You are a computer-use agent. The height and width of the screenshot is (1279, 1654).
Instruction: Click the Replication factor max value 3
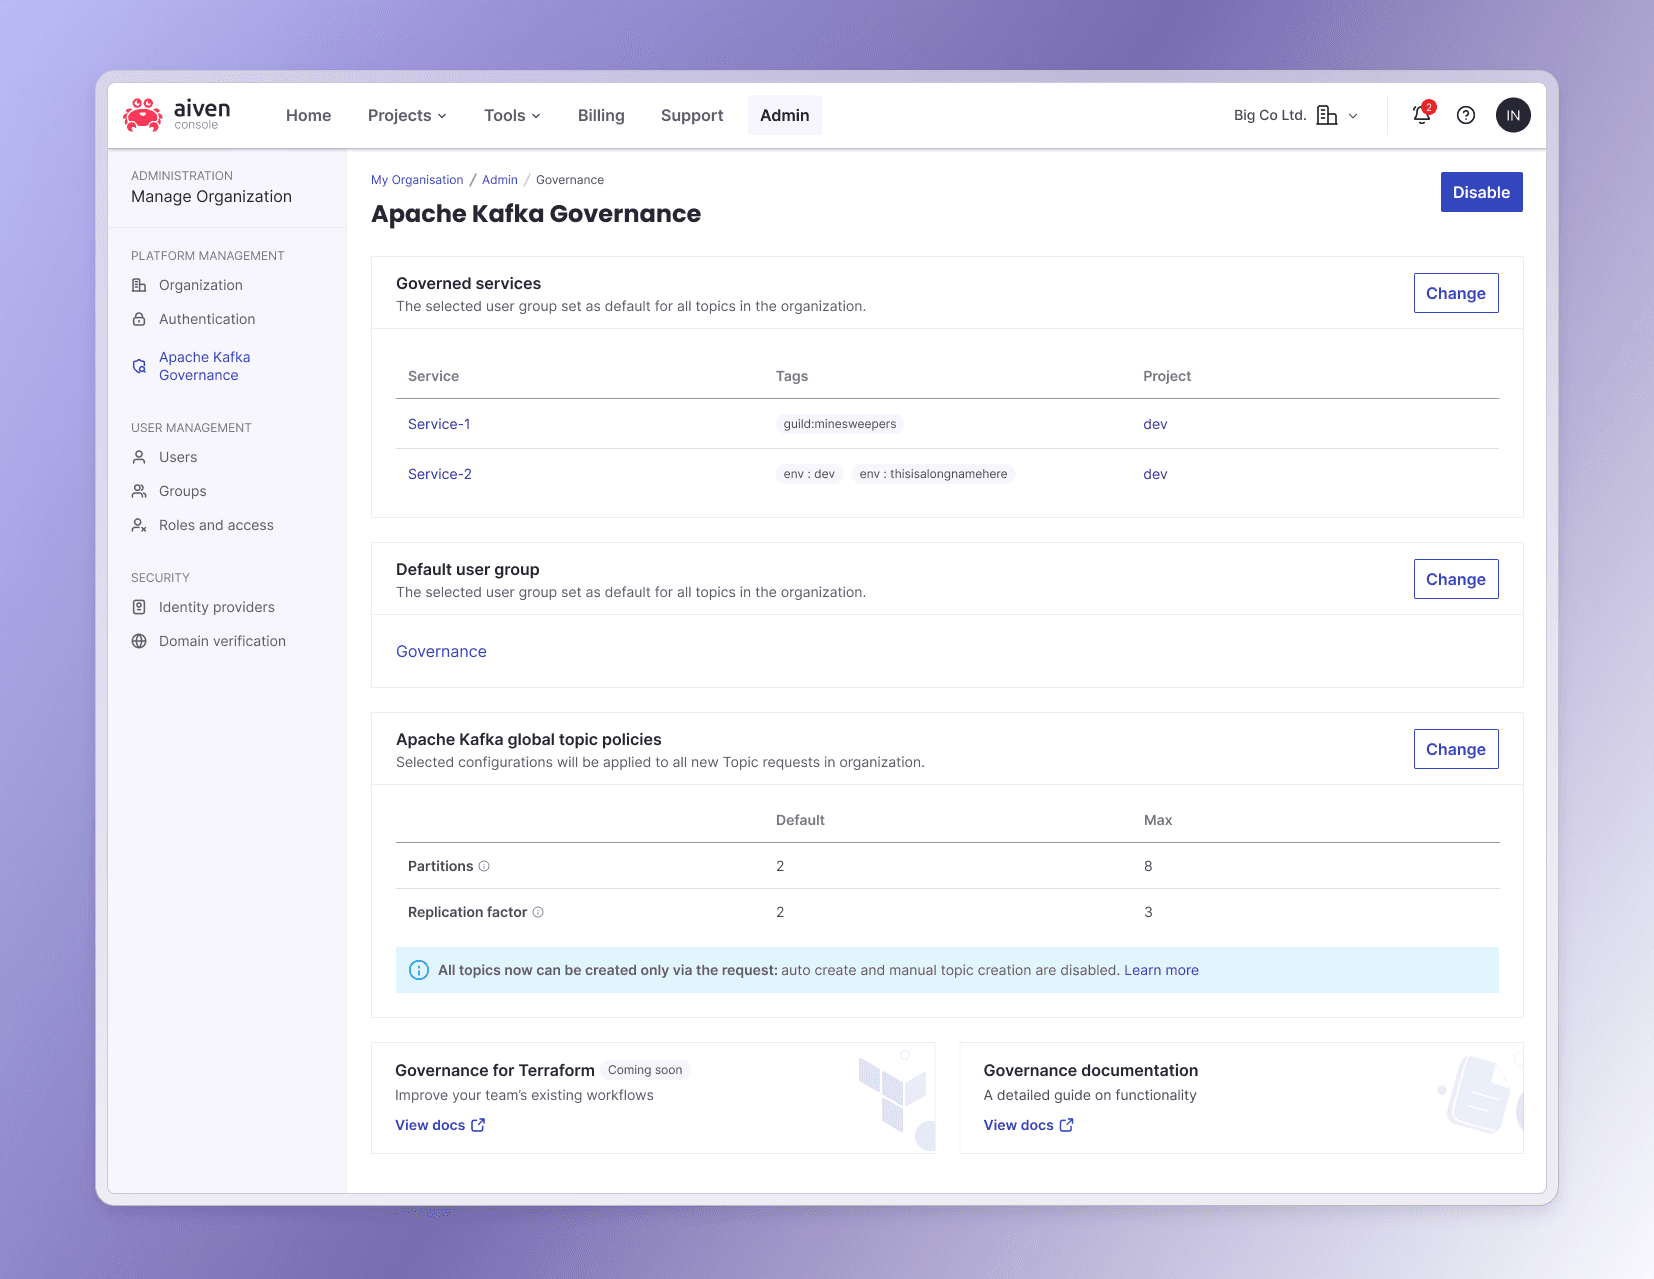1148,912
